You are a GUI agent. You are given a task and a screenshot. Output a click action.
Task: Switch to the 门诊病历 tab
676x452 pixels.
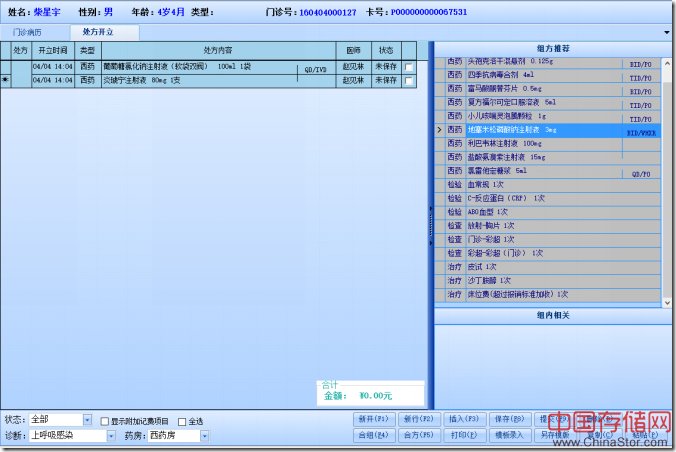pyautogui.click(x=28, y=32)
